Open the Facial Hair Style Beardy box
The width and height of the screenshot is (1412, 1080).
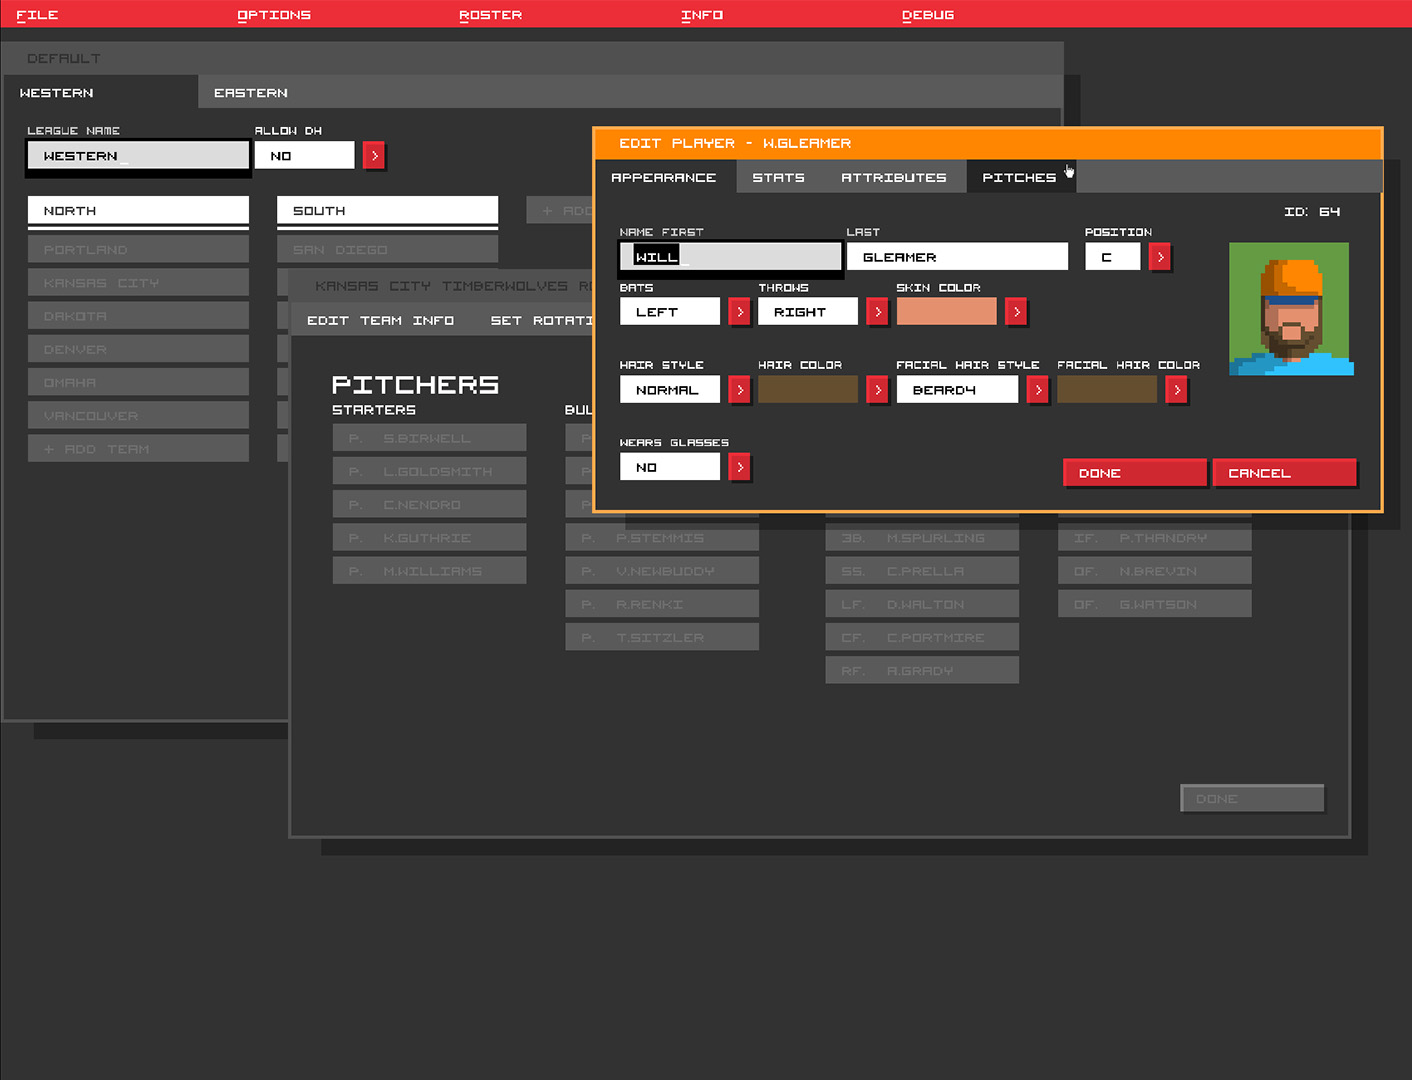point(956,390)
